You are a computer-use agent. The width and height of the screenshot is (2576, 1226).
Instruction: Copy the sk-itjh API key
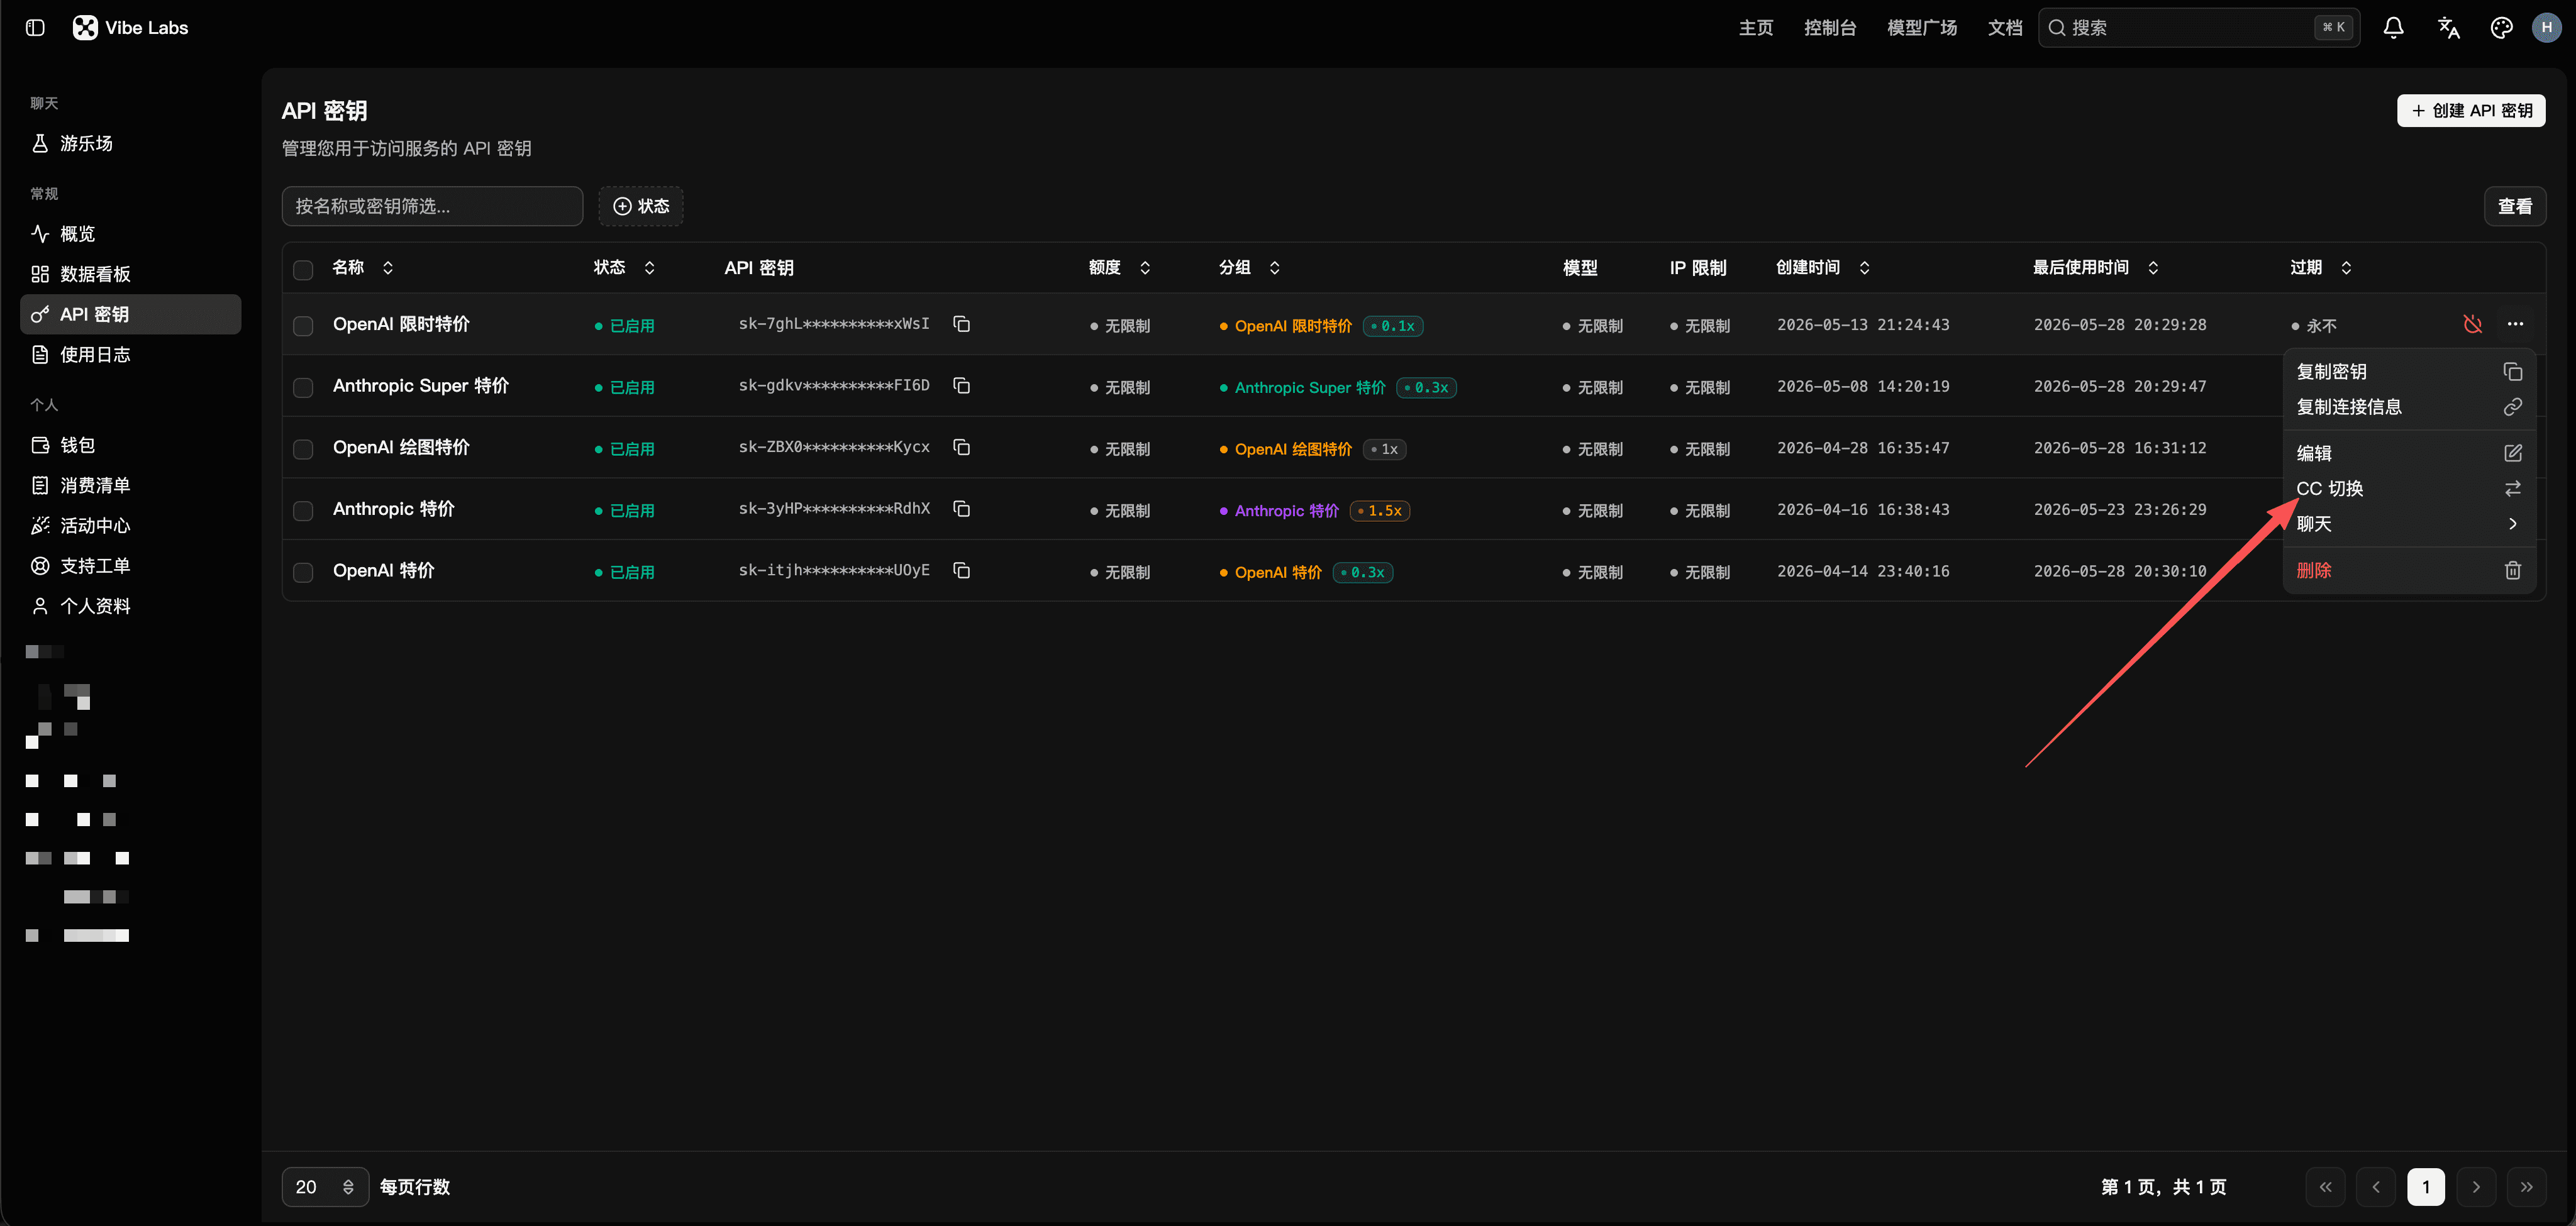[961, 571]
